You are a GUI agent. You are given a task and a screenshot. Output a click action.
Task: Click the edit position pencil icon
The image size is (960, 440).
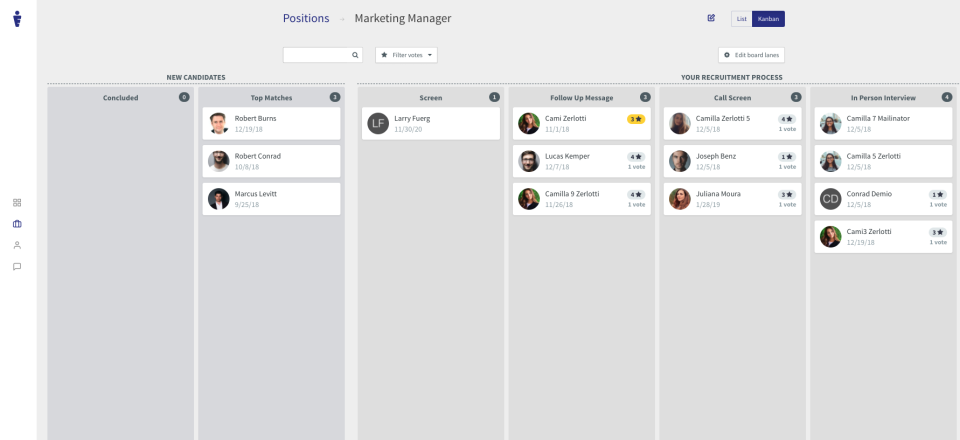pos(711,18)
